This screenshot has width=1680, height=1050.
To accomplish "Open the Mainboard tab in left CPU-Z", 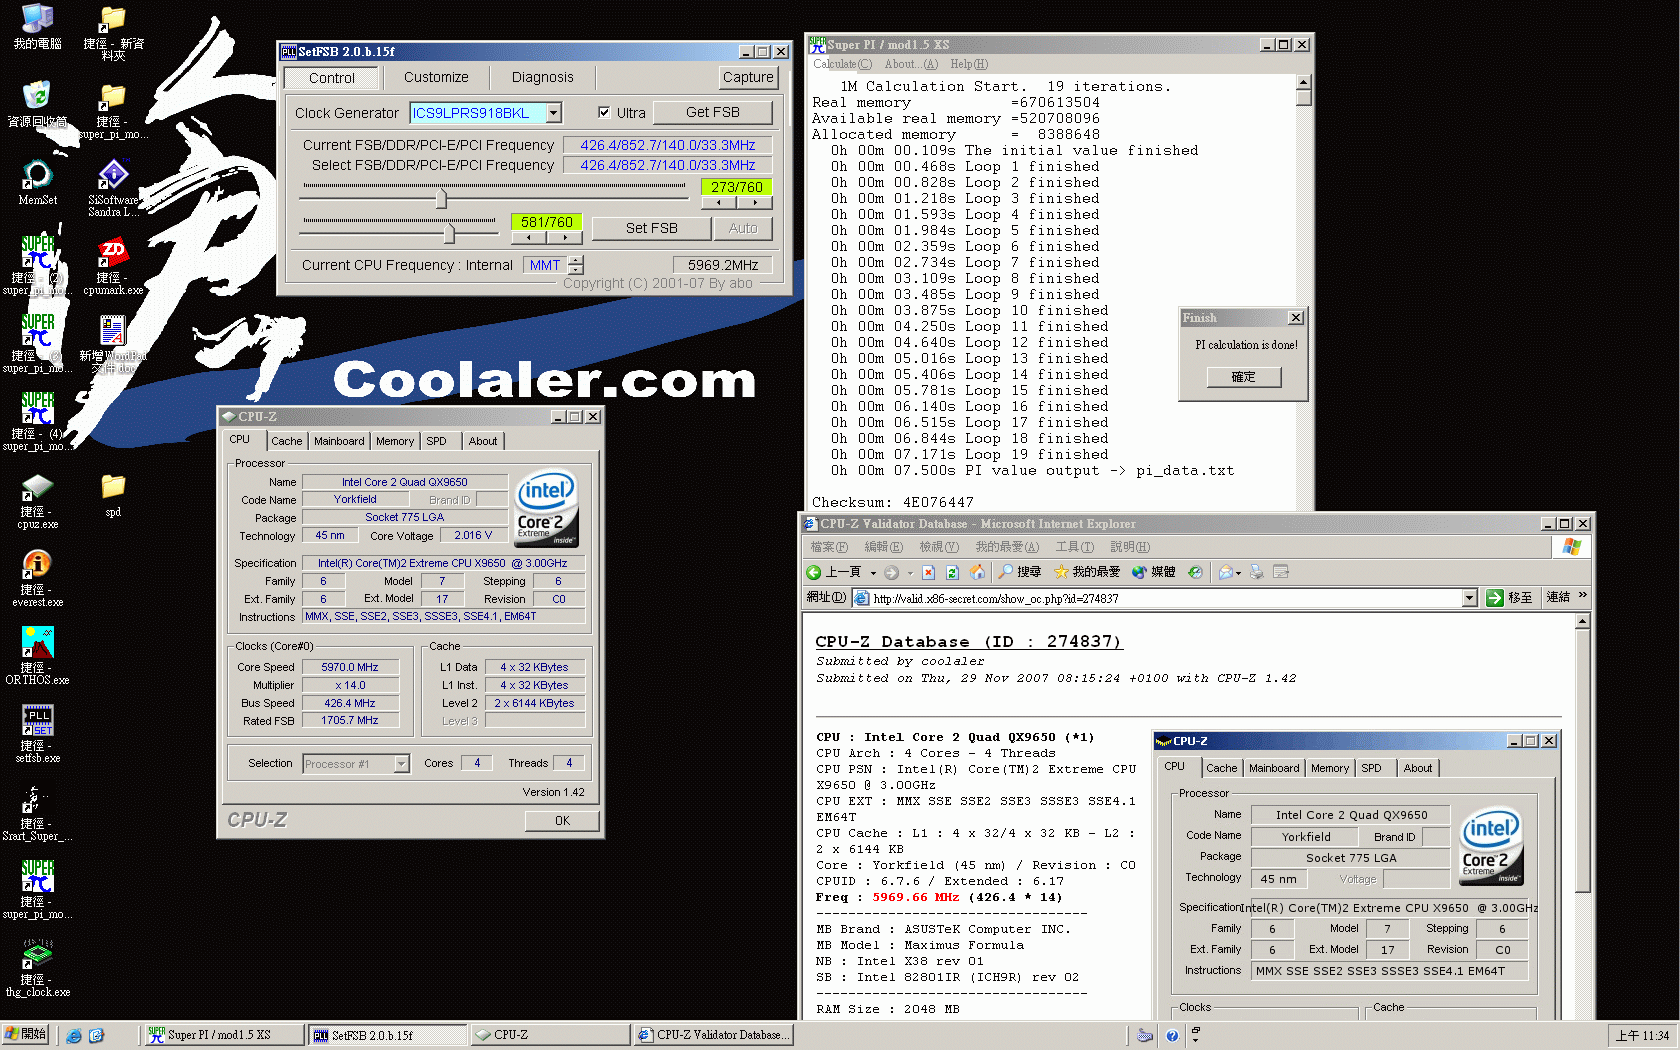I will pos(339,441).
